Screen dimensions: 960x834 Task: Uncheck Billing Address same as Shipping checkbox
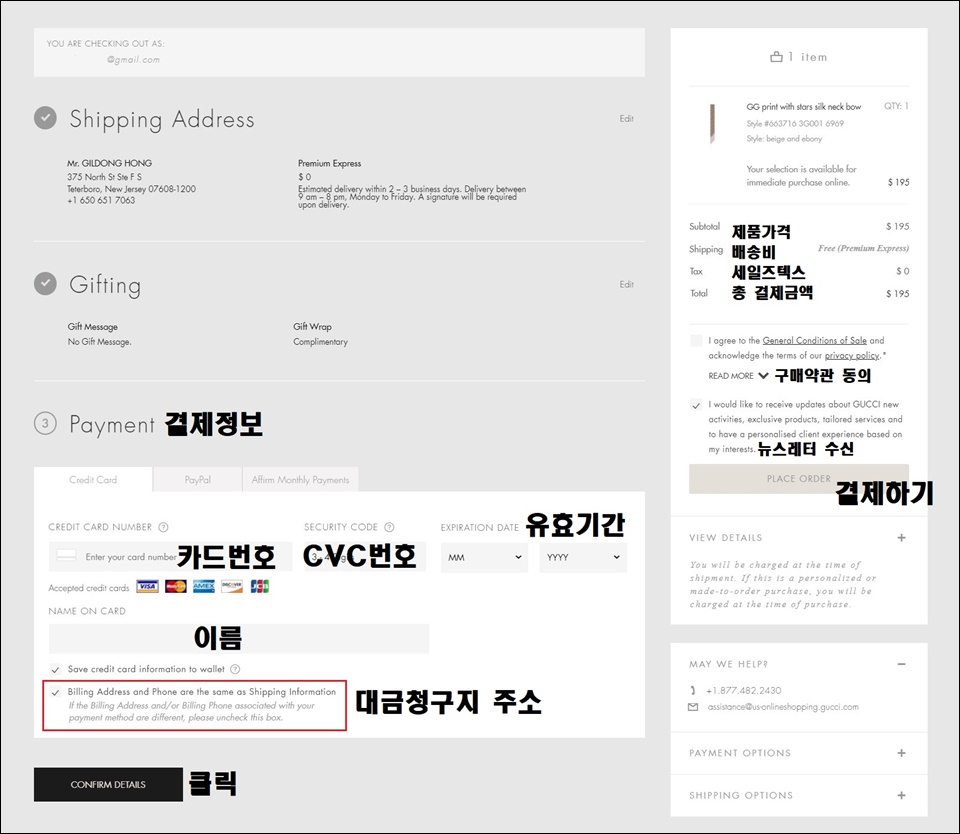tap(56, 692)
